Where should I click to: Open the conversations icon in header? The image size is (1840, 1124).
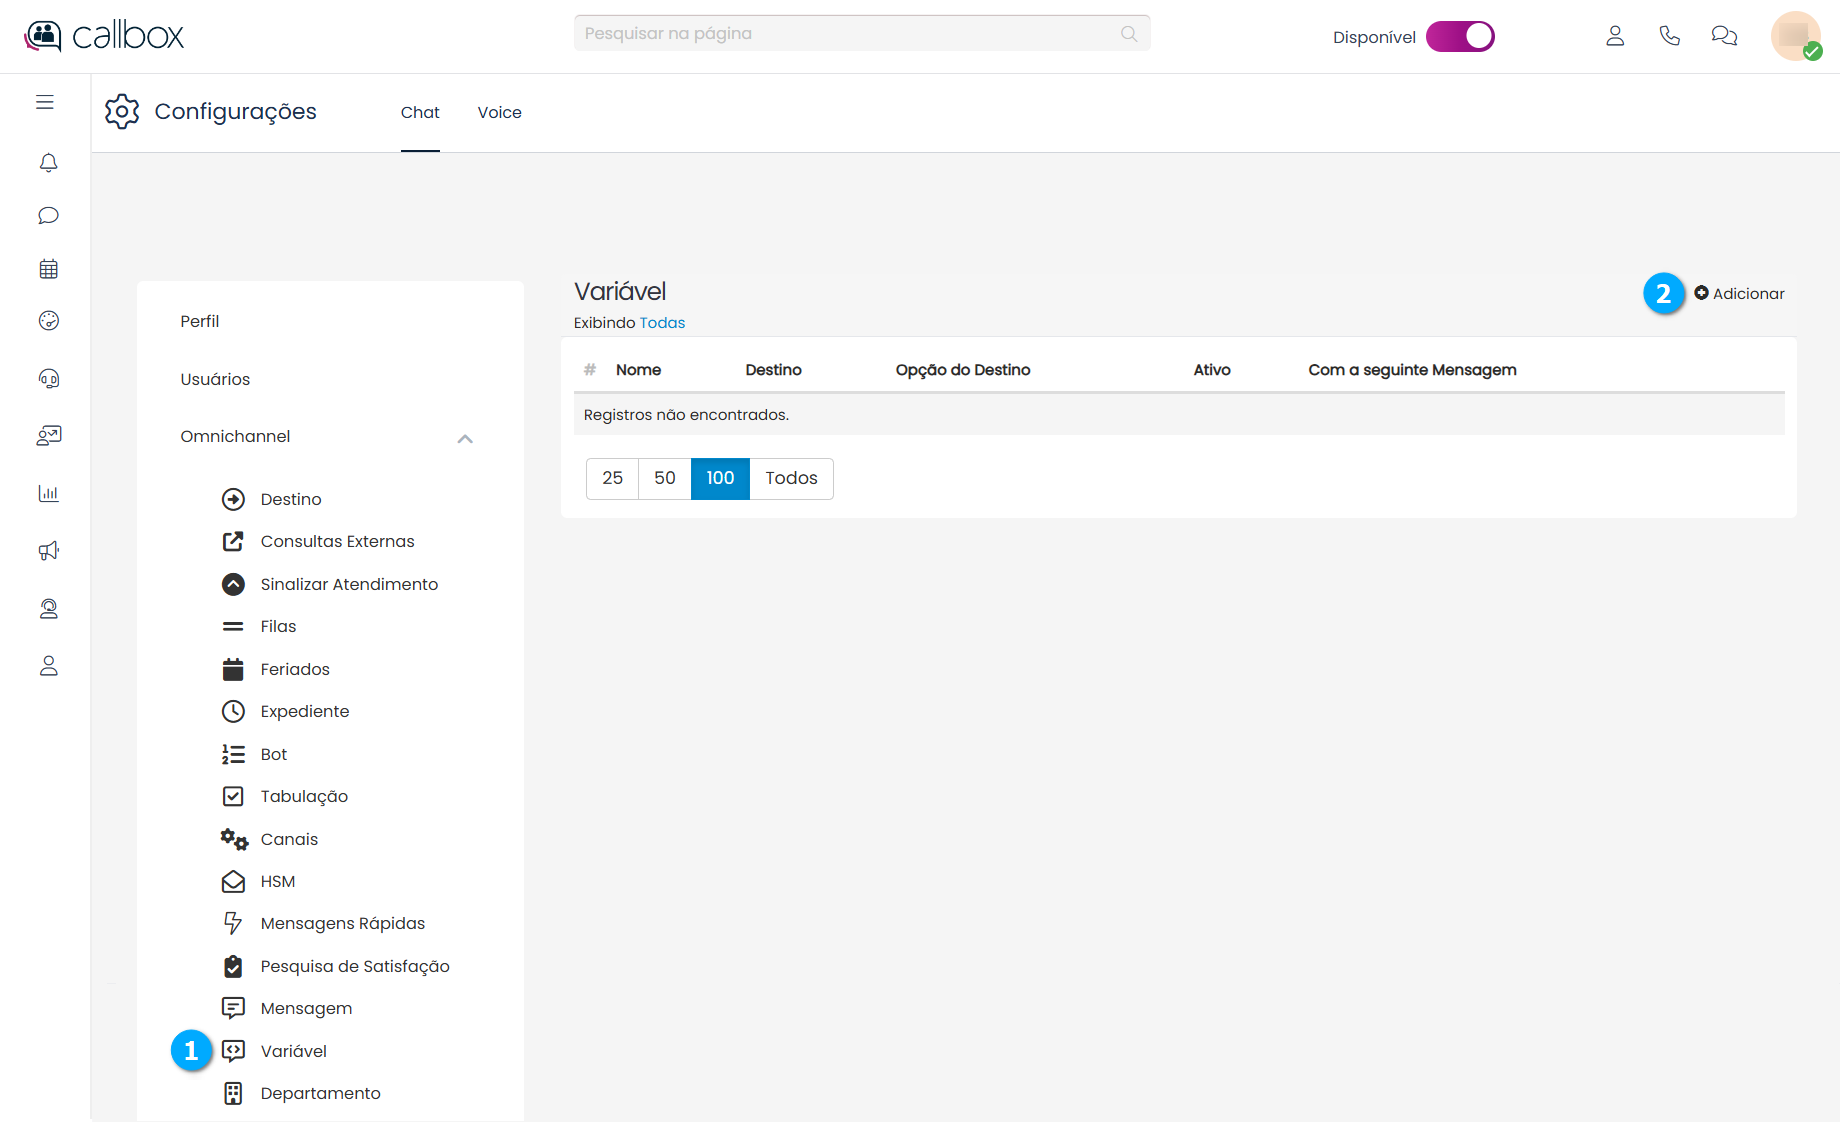coord(1724,36)
